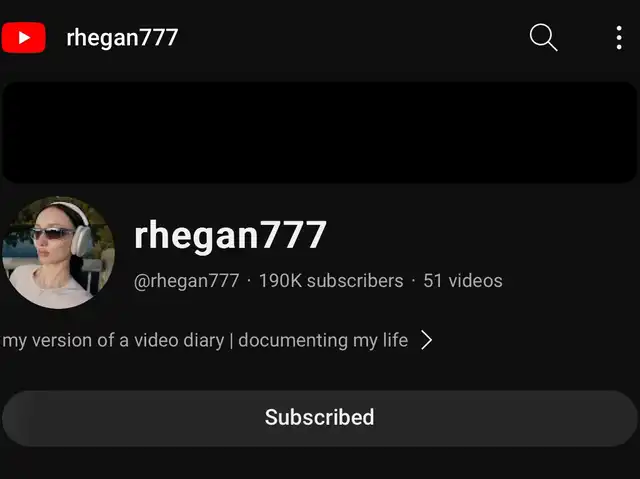
Task: Unsubscribe via the Subscribed pill button
Action: (x=320, y=418)
